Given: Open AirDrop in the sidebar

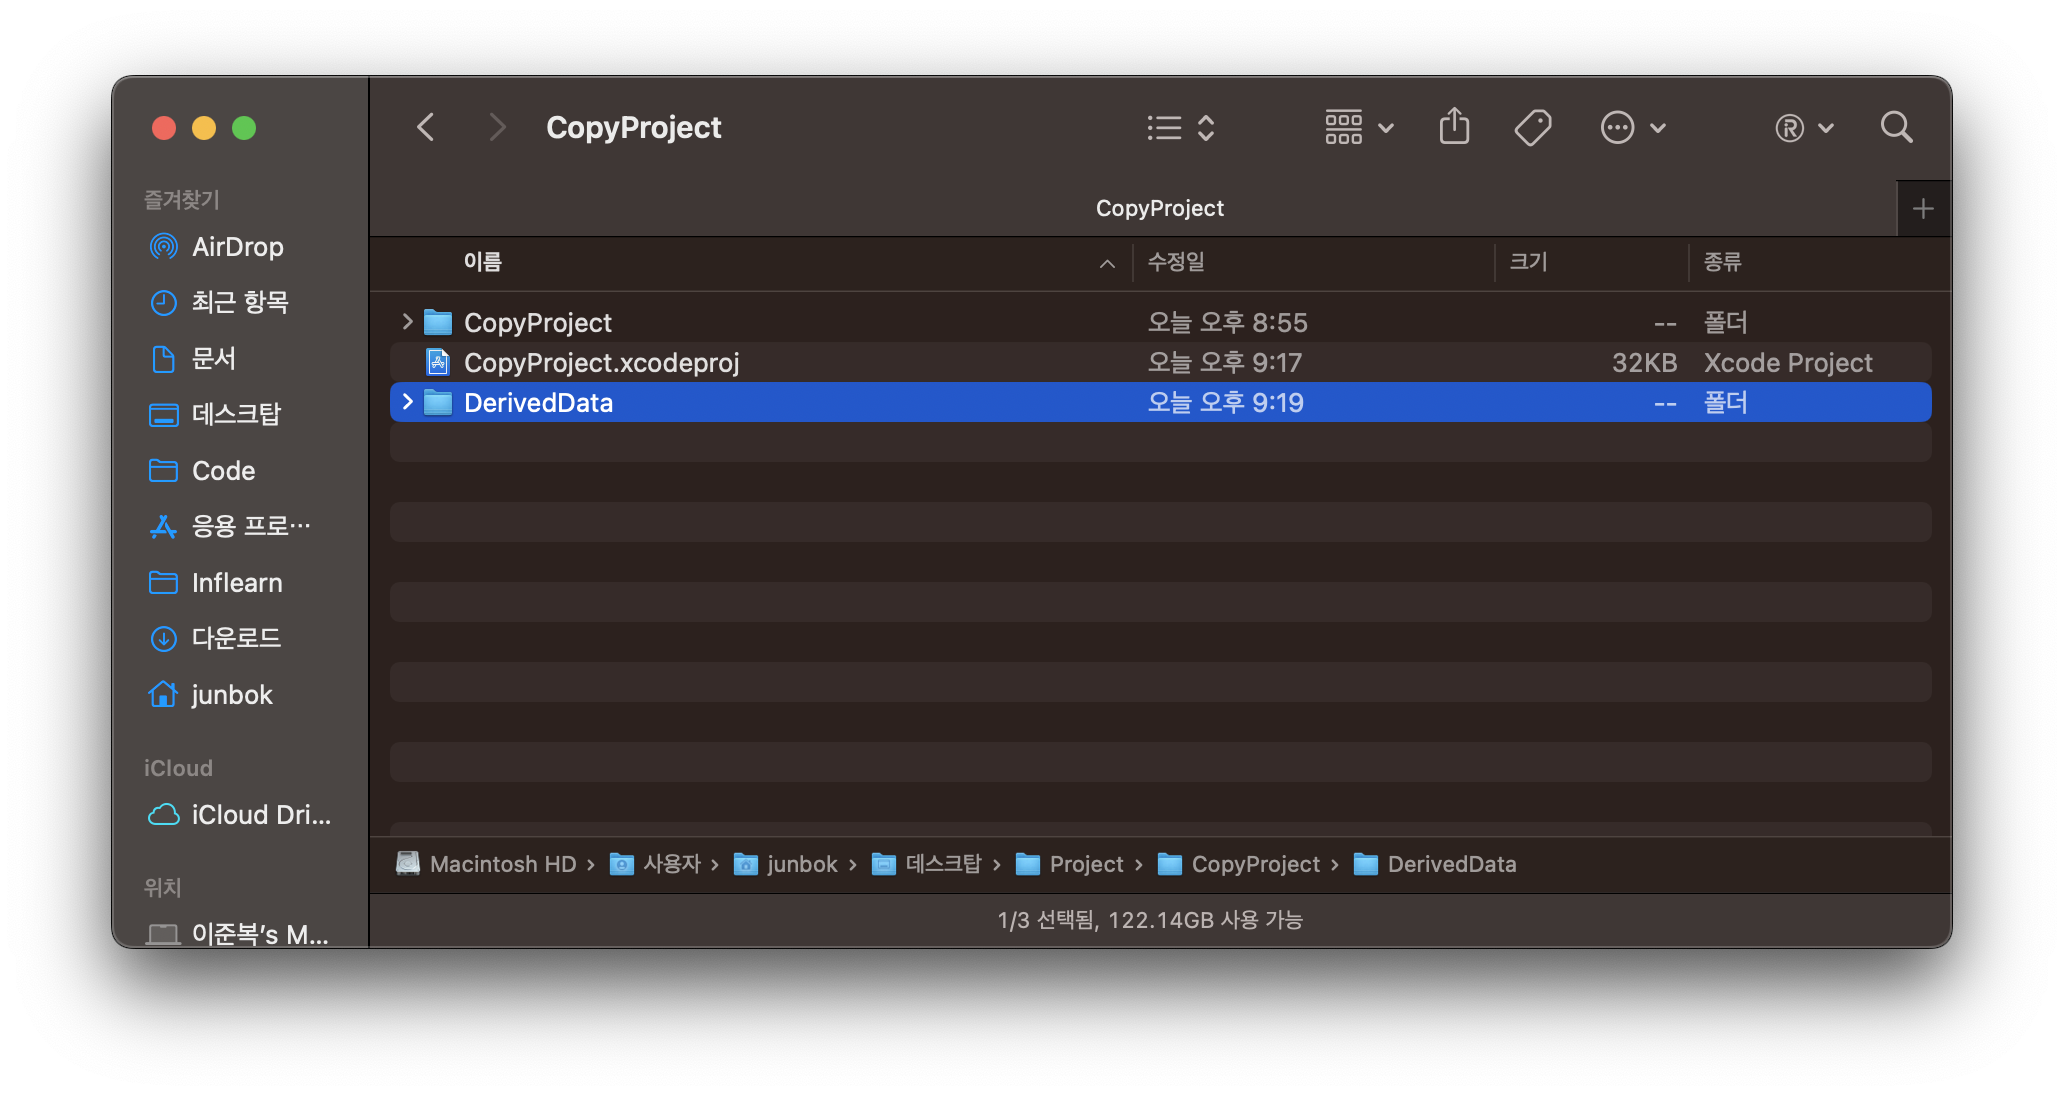Looking at the screenshot, I should (237, 246).
